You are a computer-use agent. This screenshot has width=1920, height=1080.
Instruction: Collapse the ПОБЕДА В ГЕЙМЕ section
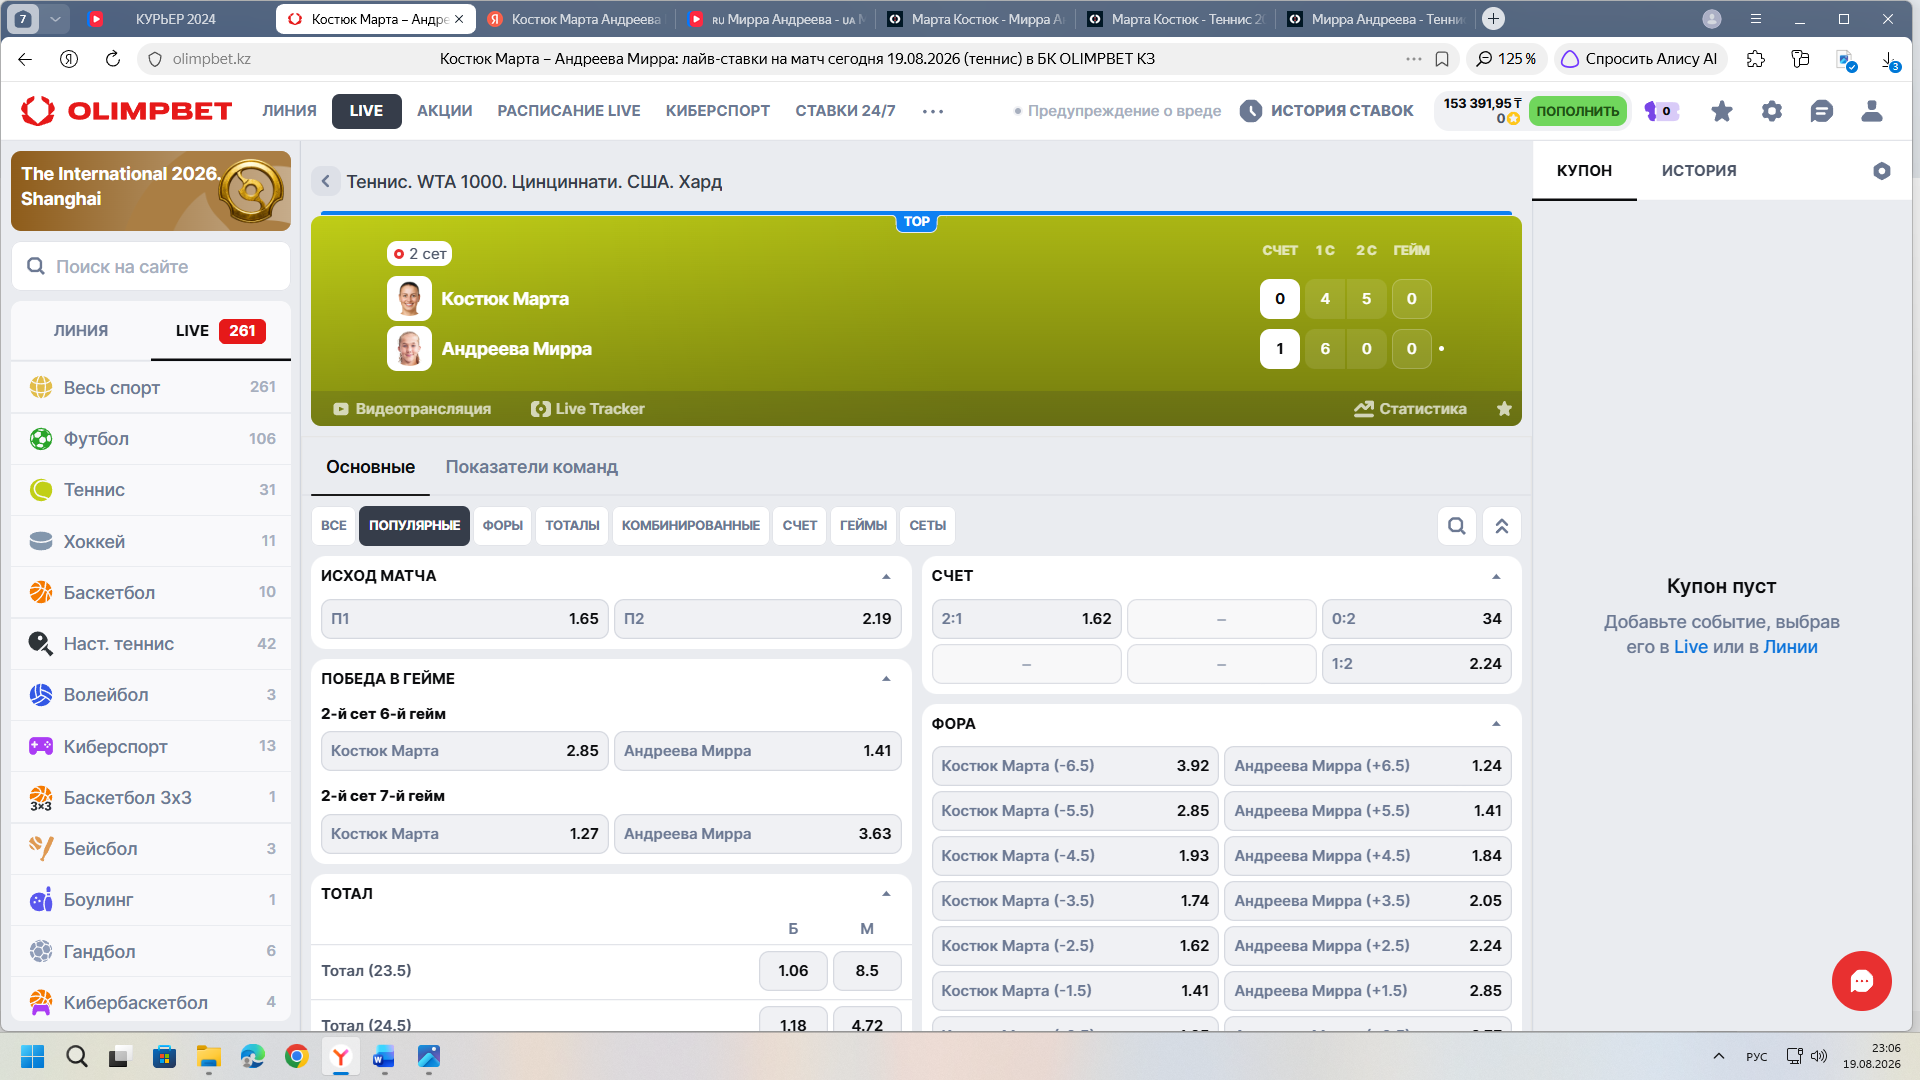[x=886, y=679]
